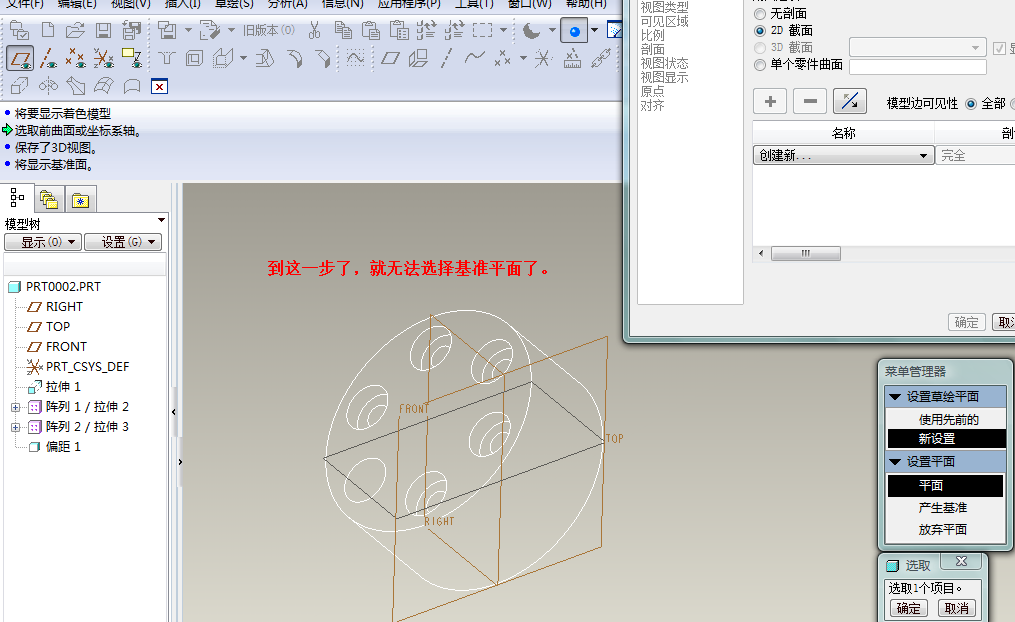Open dropdown arrow beside blue sphere icon

(x=594, y=30)
